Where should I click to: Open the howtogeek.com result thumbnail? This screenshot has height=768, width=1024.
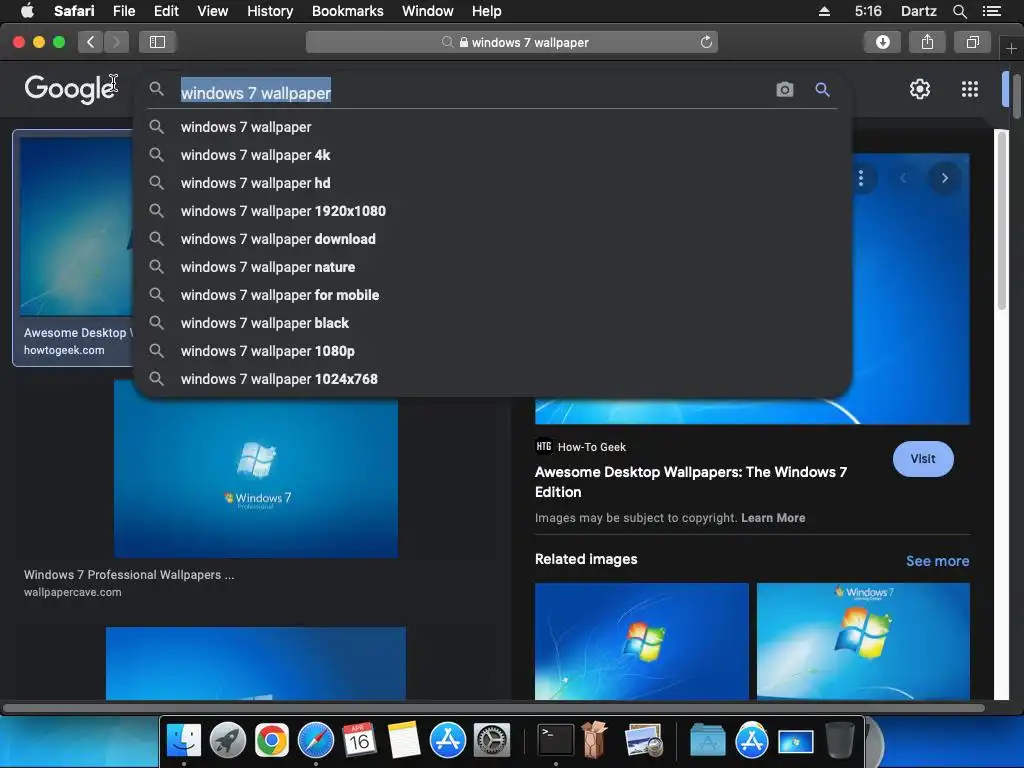pos(76,227)
